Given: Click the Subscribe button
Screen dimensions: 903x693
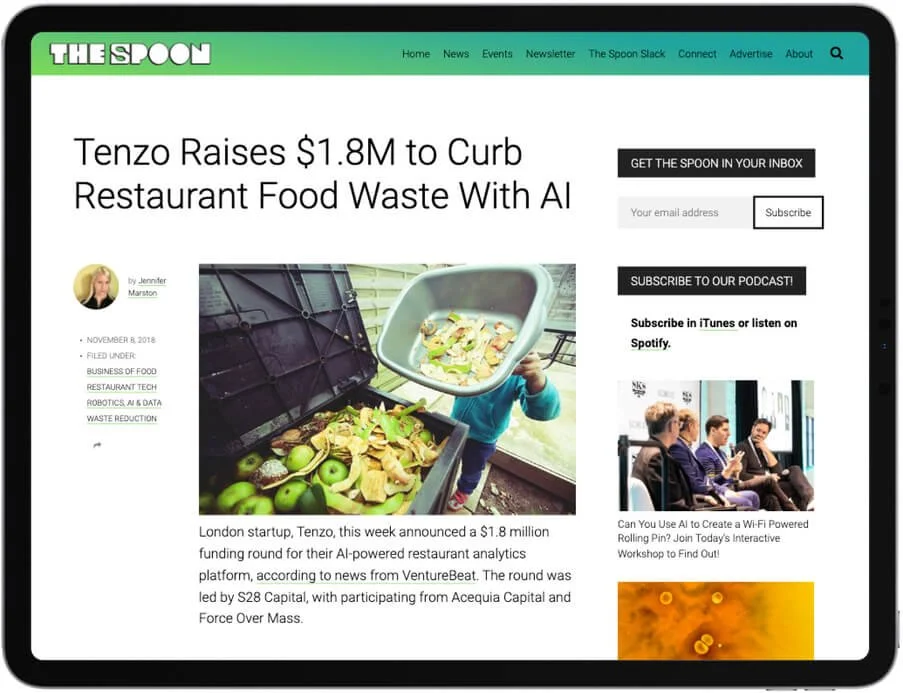Looking at the screenshot, I should click(788, 213).
